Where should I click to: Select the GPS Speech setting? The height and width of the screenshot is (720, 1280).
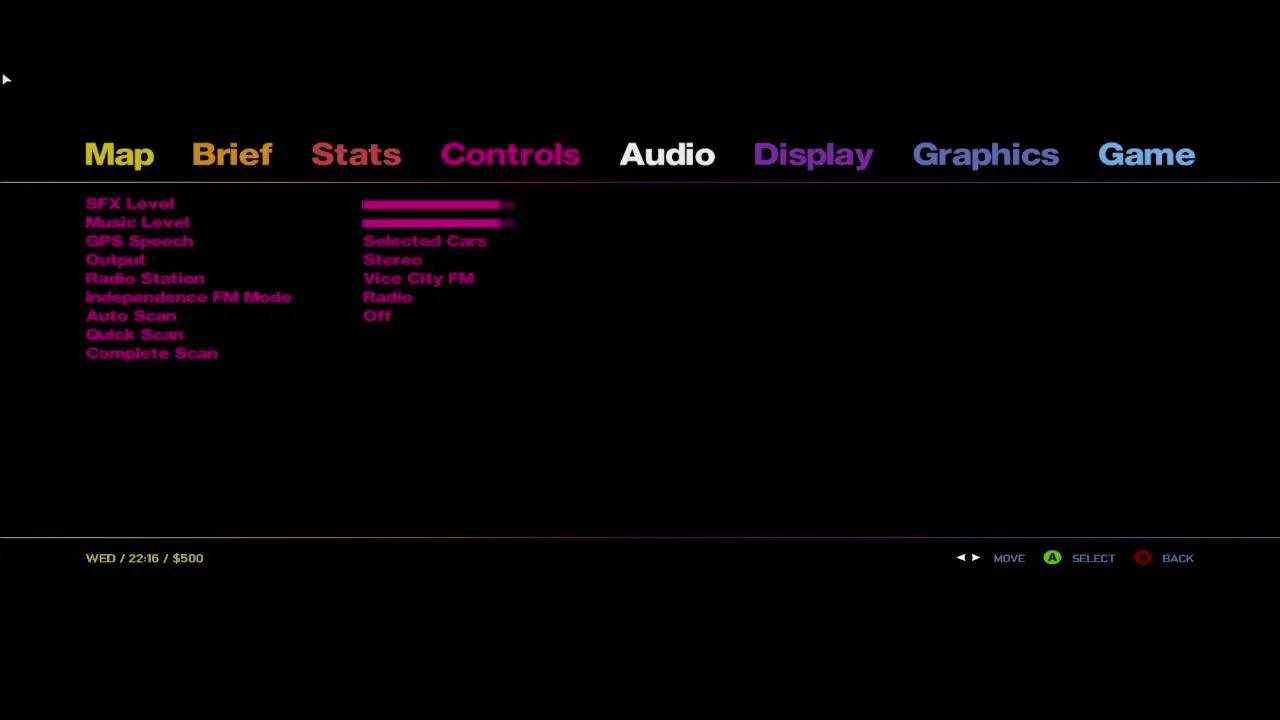pos(140,241)
